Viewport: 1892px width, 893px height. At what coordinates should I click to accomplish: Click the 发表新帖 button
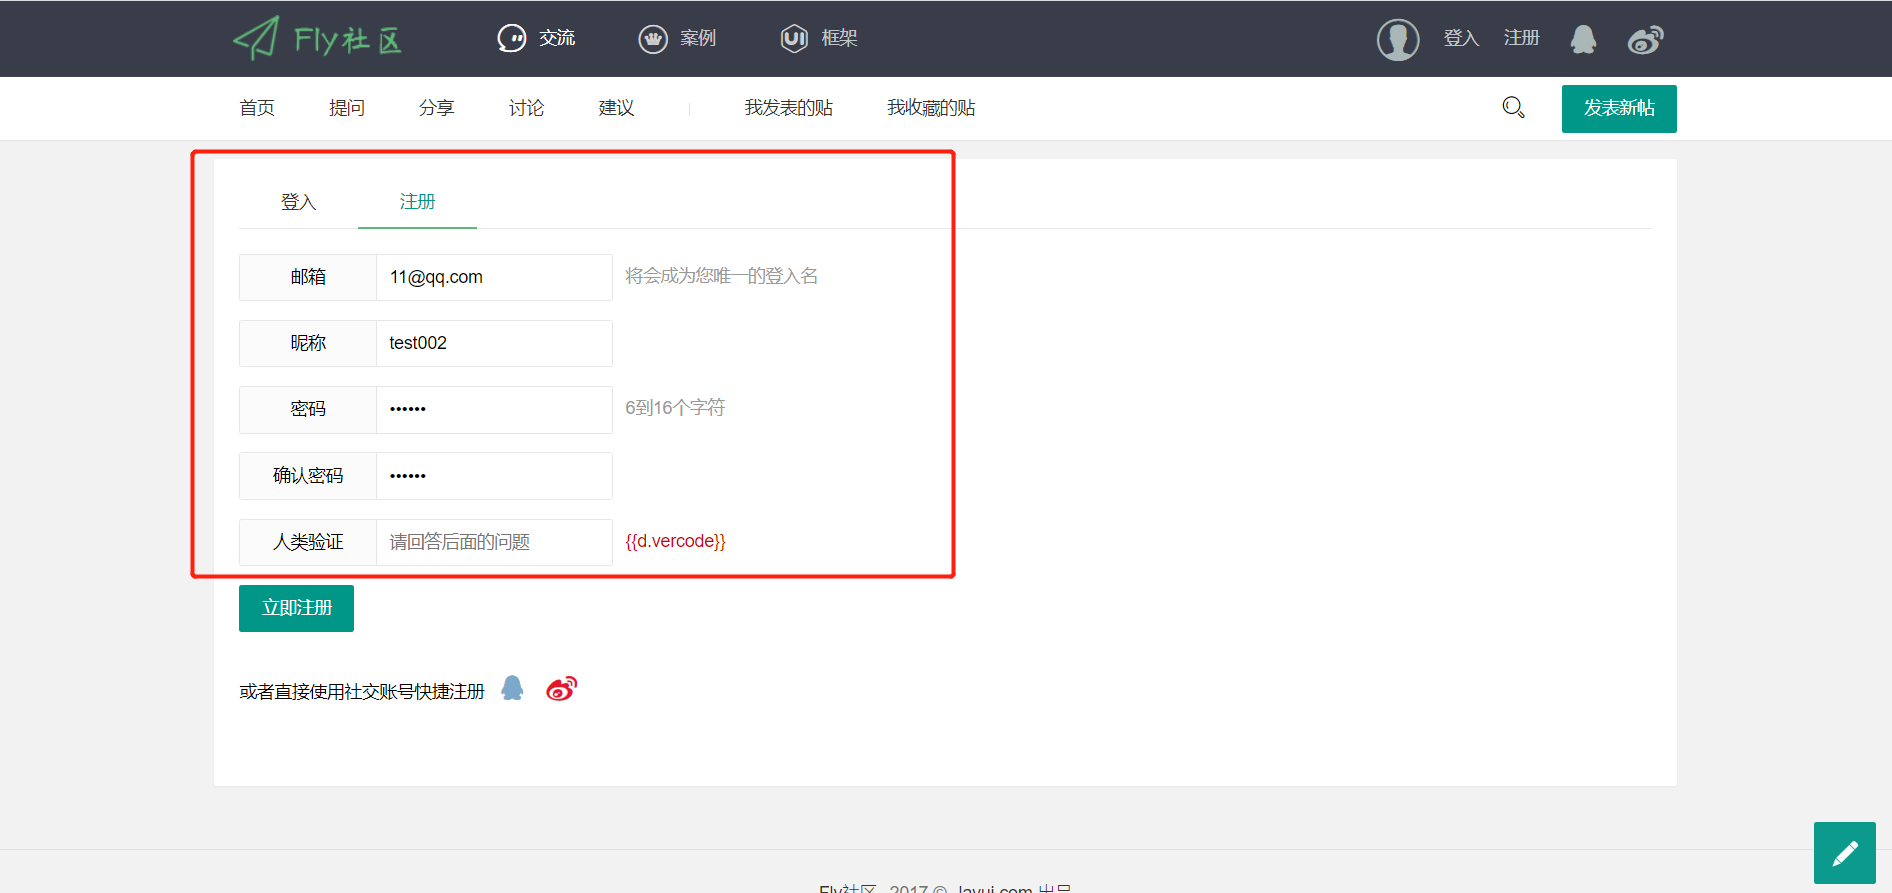[x=1619, y=108]
